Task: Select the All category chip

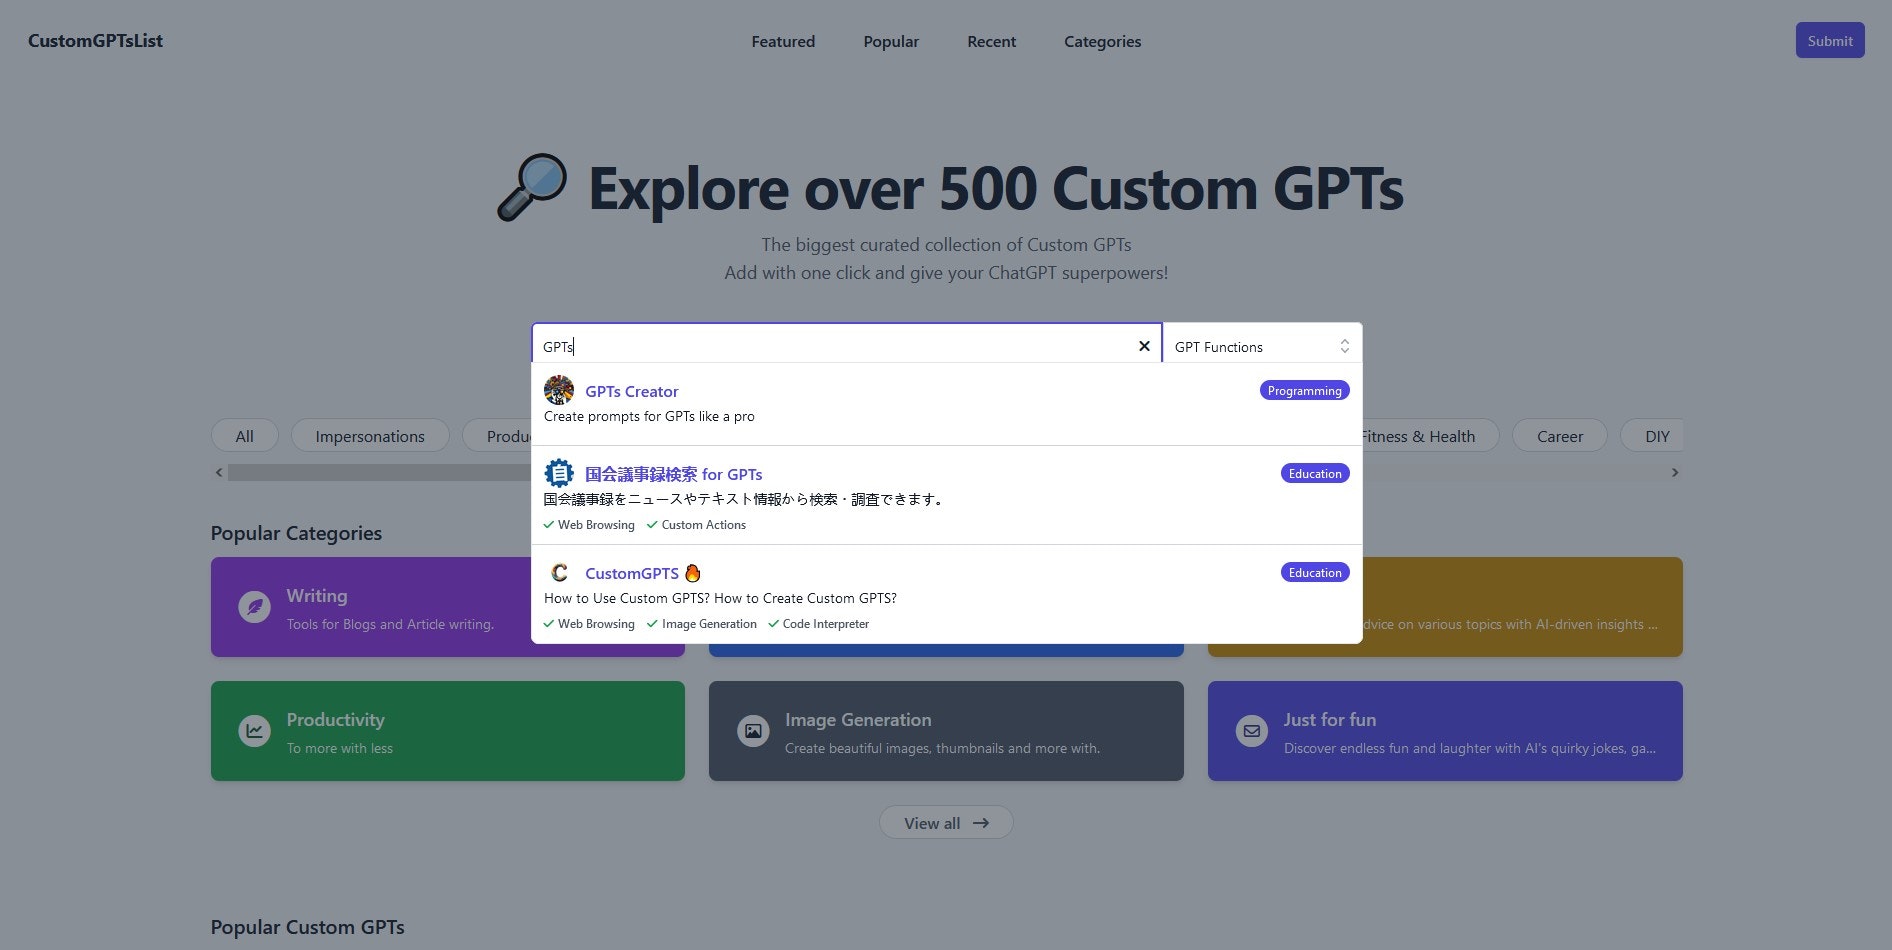Action: coord(244,436)
